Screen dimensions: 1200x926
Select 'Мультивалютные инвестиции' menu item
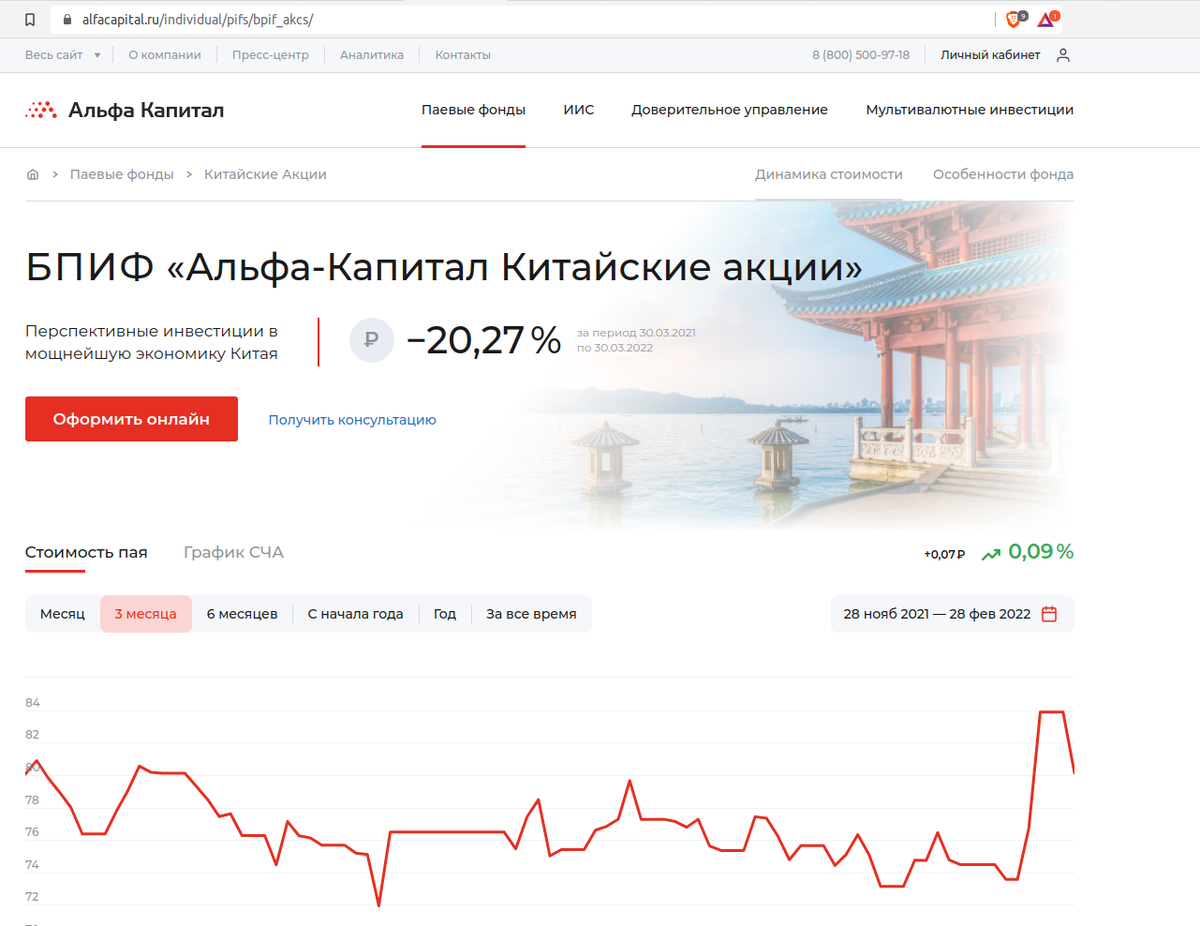[x=970, y=110]
